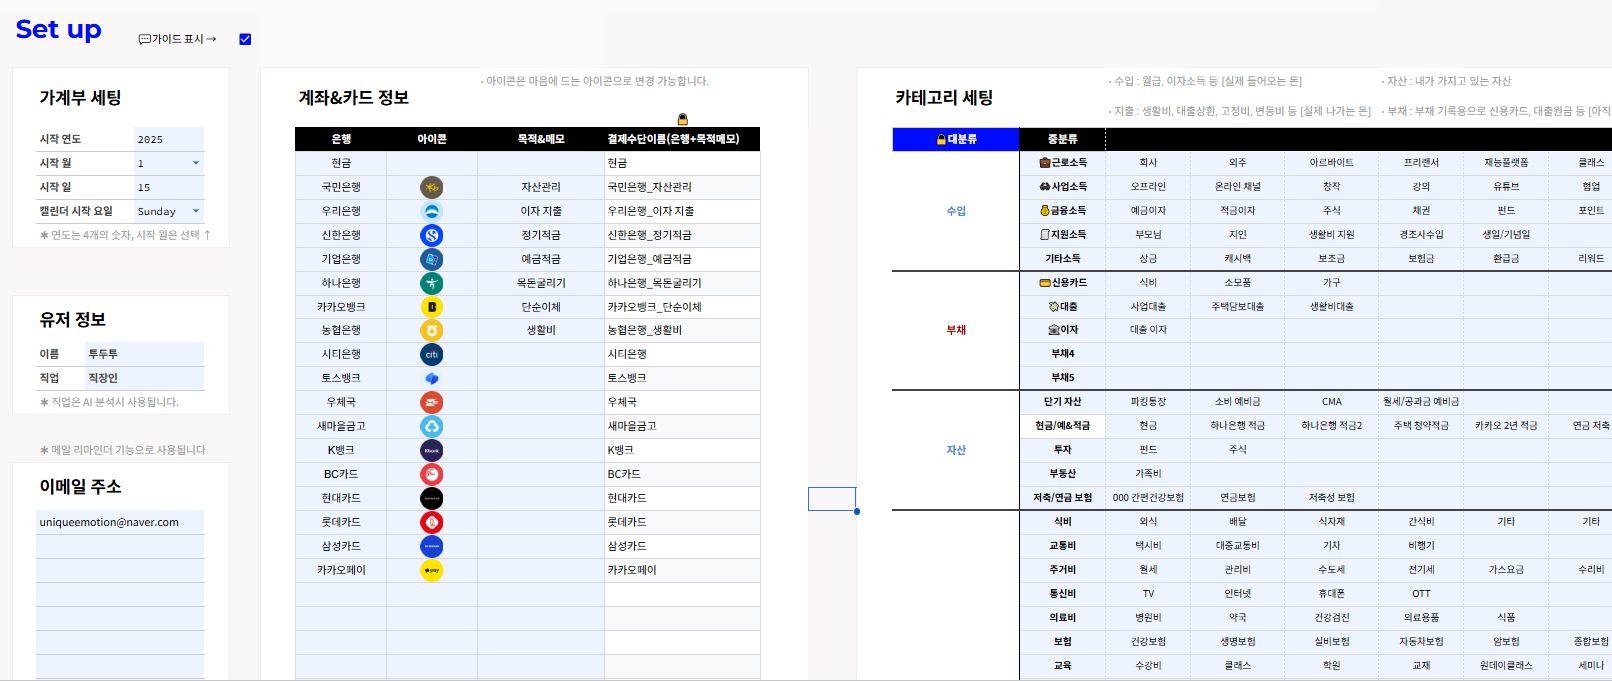The image size is (1612, 681).
Task: Click the 목적&메모 column header
Action: click(541, 139)
